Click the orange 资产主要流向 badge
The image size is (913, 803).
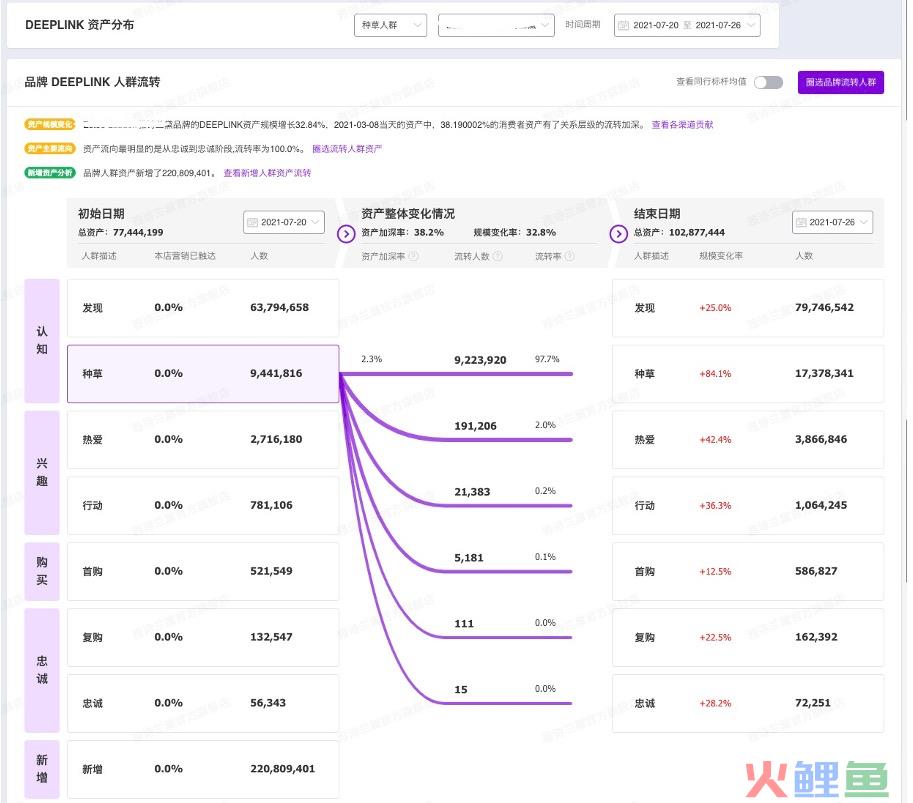[50, 148]
